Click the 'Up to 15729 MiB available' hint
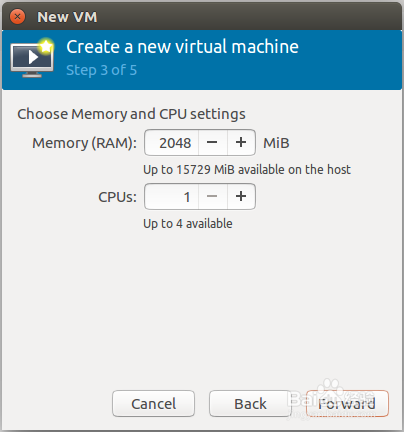This screenshot has height=432, width=404. pos(247,170)
